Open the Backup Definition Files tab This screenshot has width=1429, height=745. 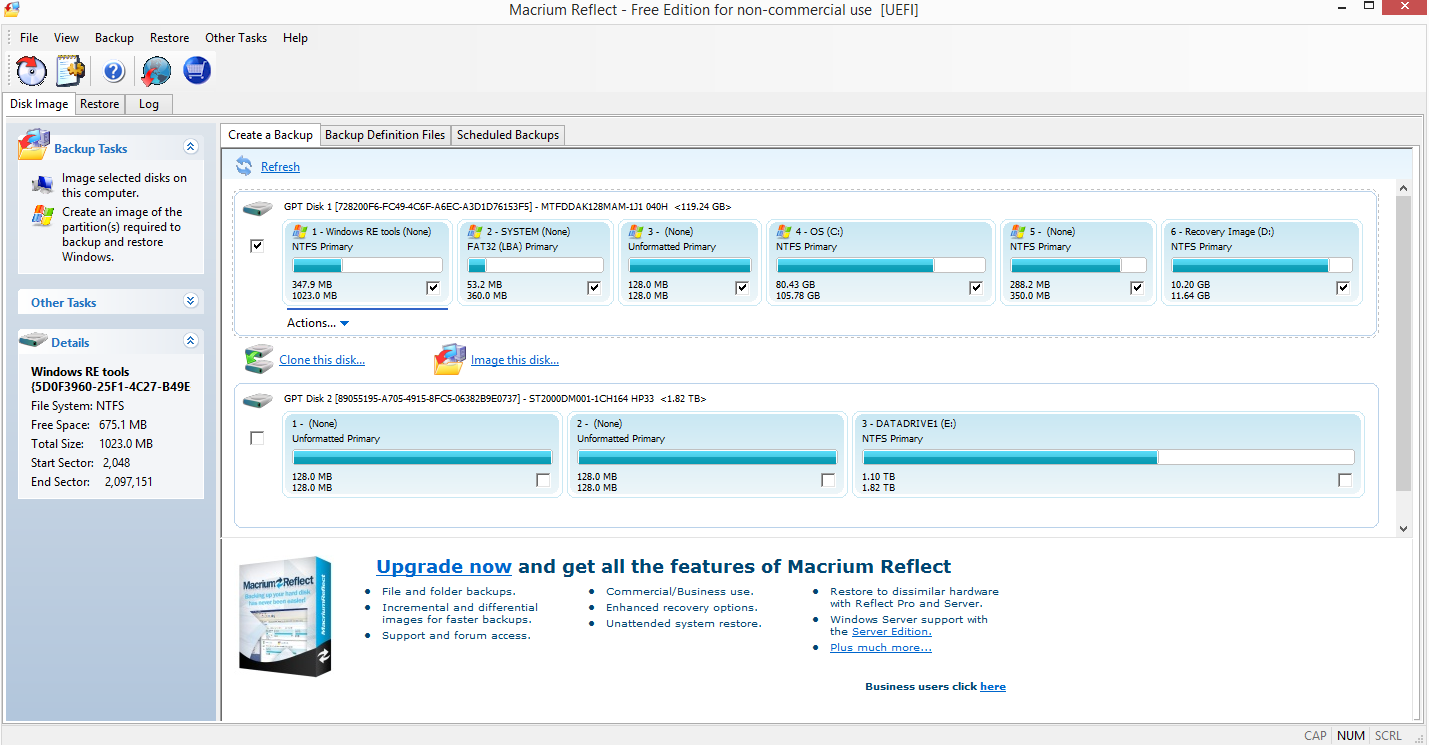385,135
